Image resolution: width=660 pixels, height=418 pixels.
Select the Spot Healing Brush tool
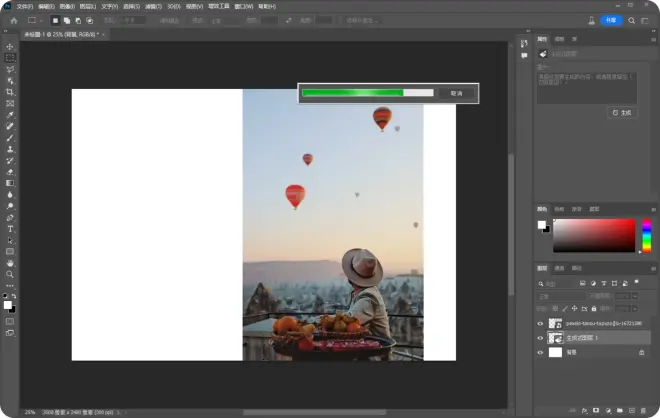[10, 126]
